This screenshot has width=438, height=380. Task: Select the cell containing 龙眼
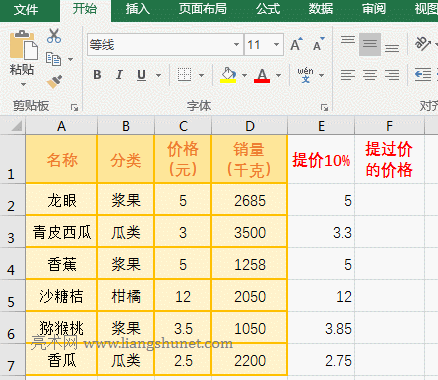[62, 200]
